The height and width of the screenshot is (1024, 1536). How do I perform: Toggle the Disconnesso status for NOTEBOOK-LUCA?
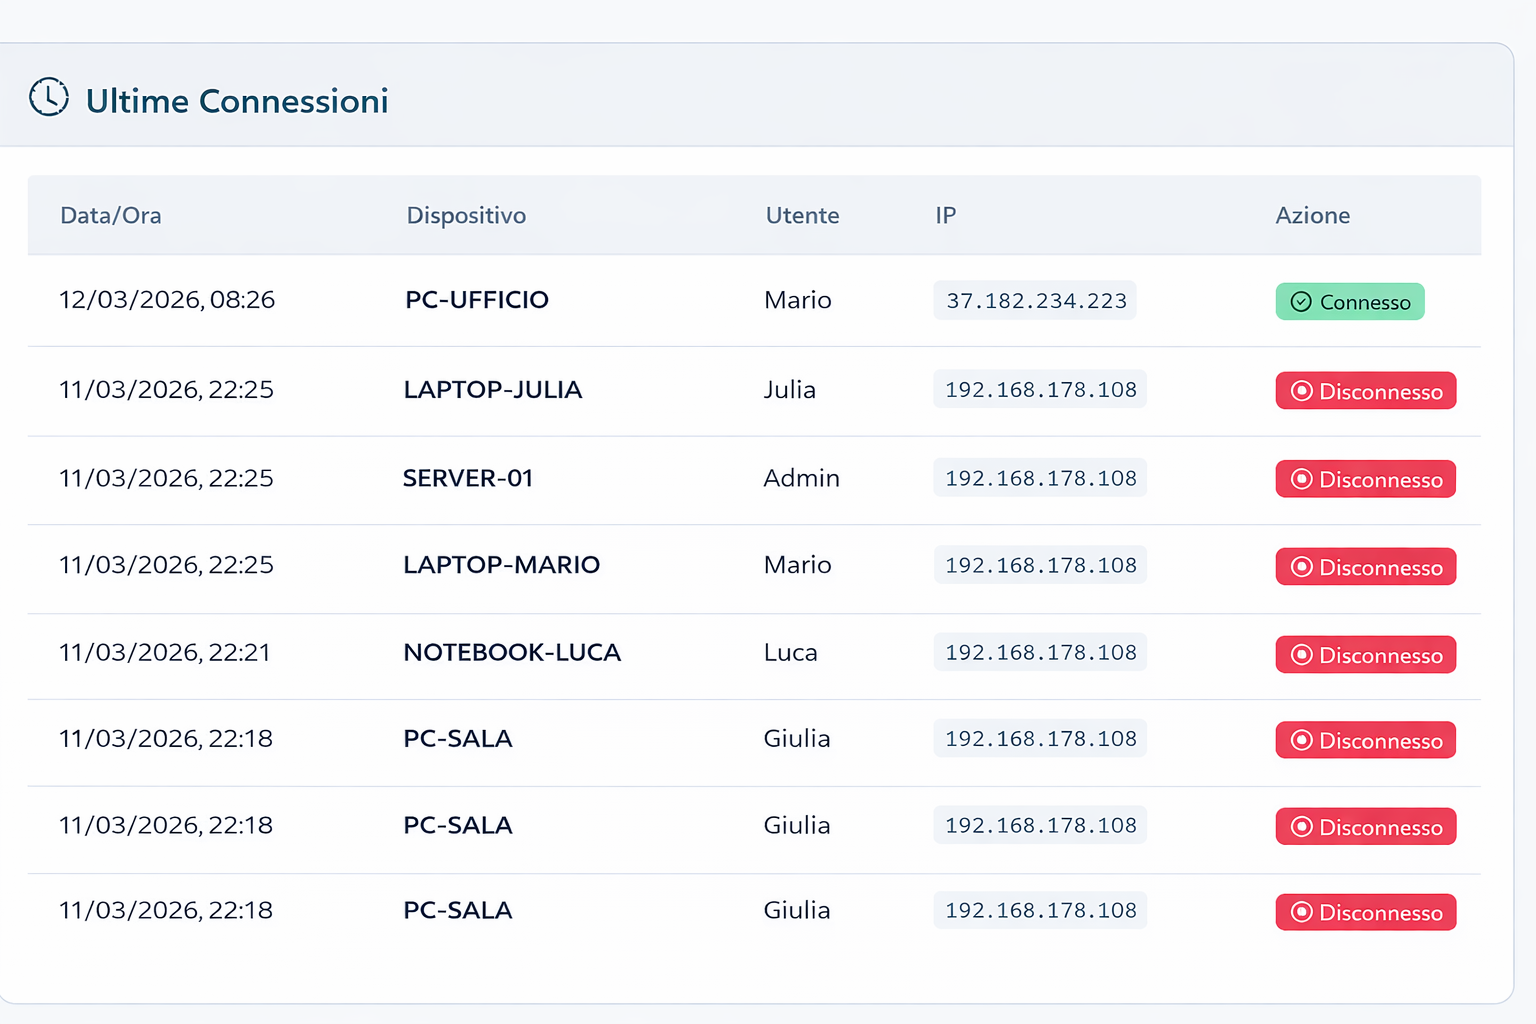1366,655
